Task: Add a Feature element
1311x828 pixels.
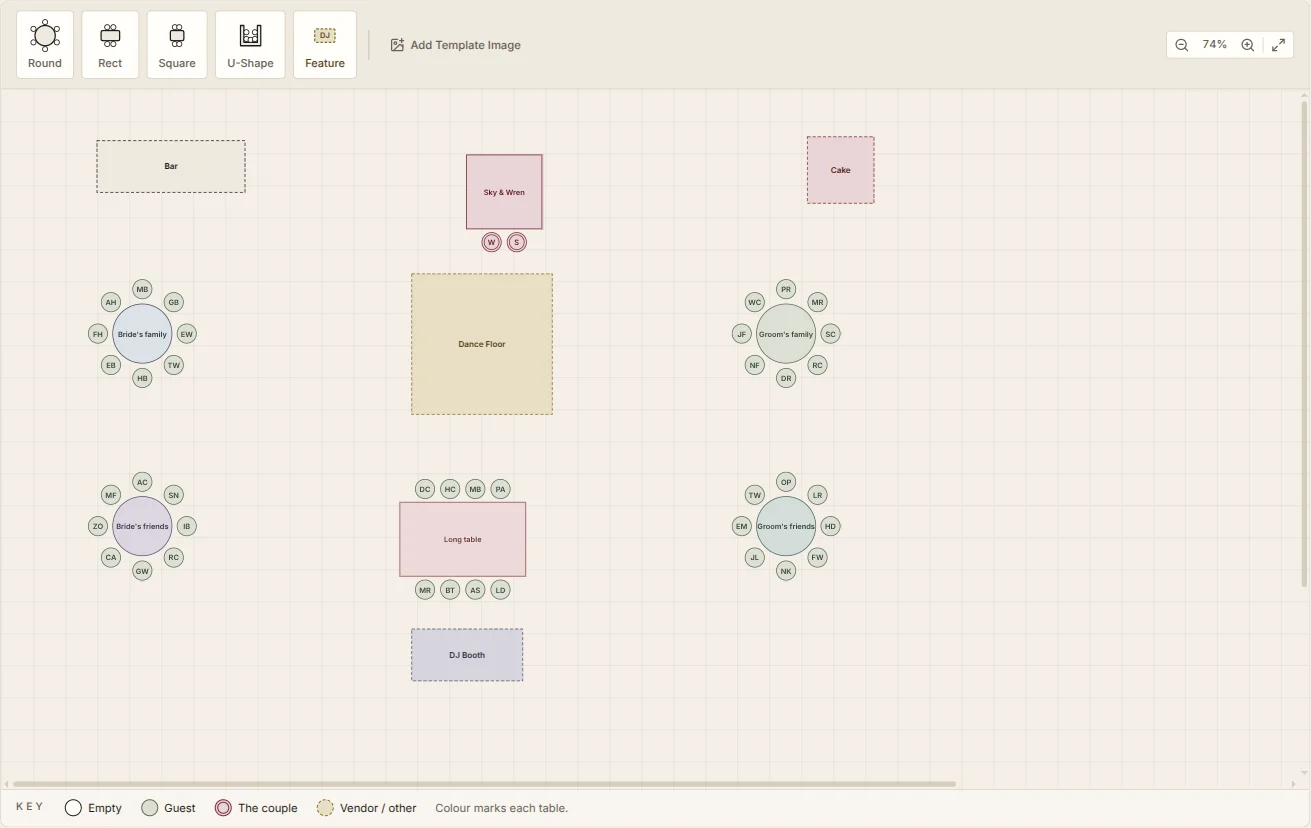Action: [x=325, y=45]
